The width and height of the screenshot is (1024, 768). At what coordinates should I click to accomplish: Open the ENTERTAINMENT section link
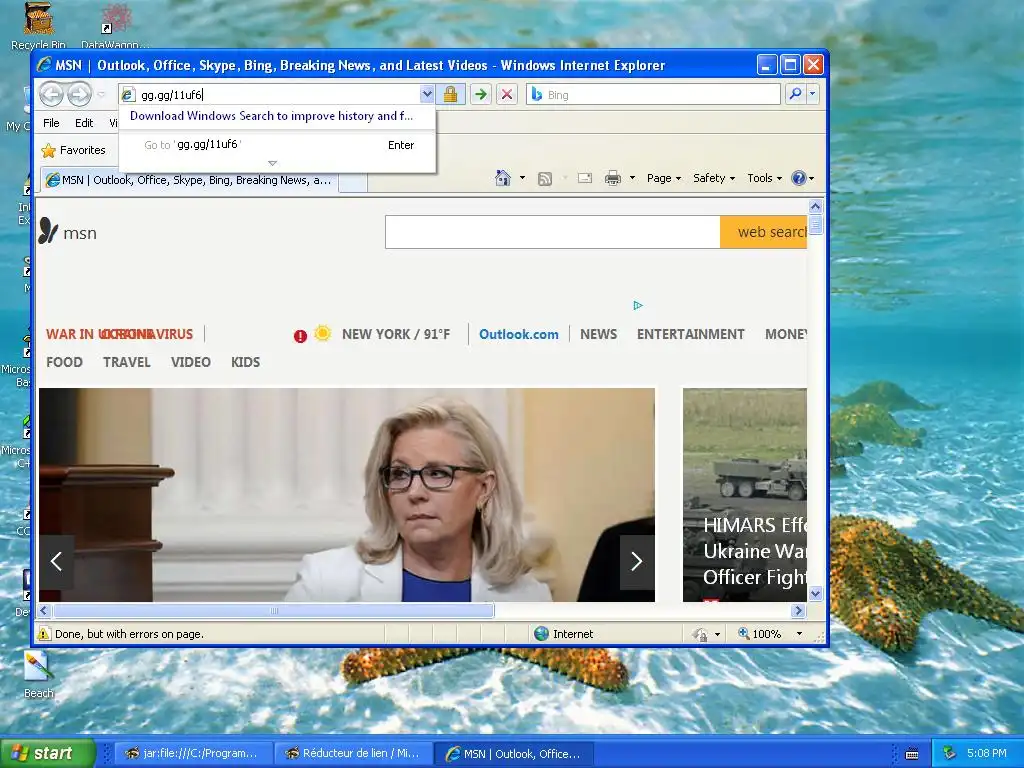pos(690,334)
